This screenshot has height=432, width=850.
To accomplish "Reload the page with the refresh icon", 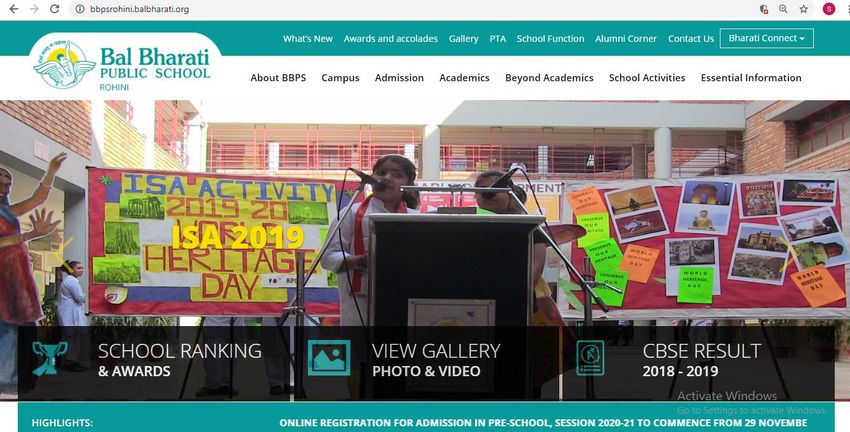I will [x=54, y=9].
